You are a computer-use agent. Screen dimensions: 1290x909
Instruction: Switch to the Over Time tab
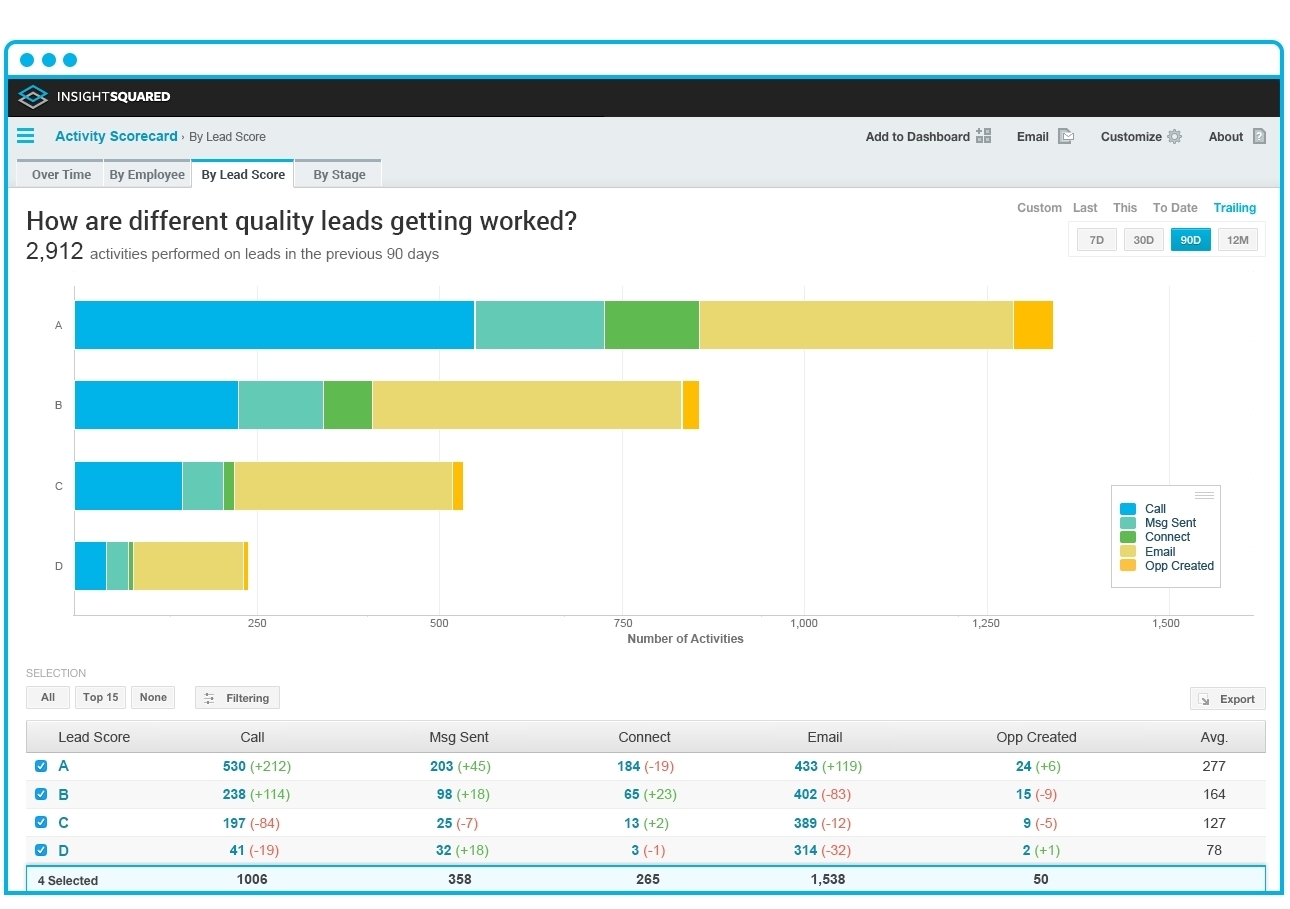[61, 174]
